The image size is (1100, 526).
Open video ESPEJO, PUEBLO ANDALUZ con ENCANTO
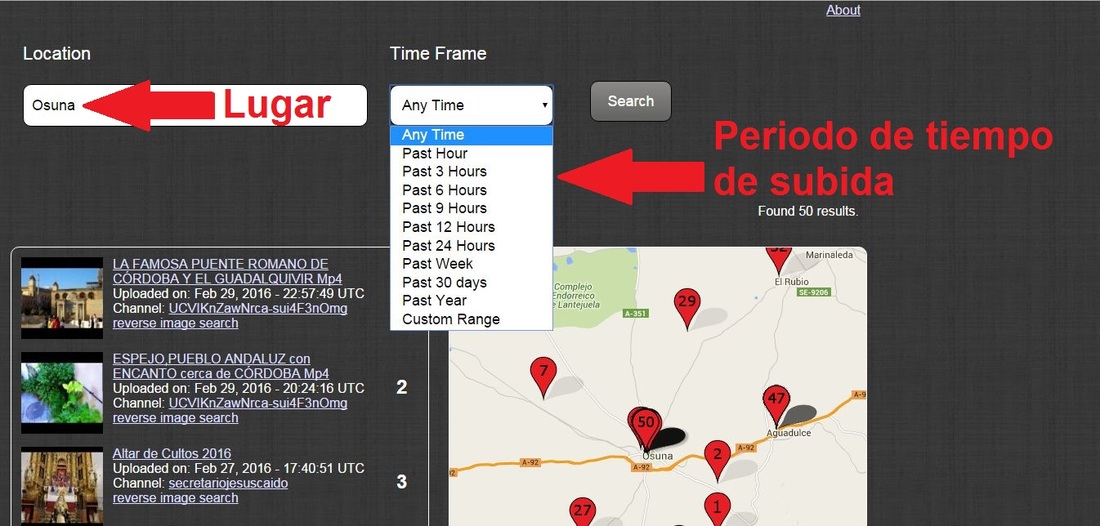point(220,366)
